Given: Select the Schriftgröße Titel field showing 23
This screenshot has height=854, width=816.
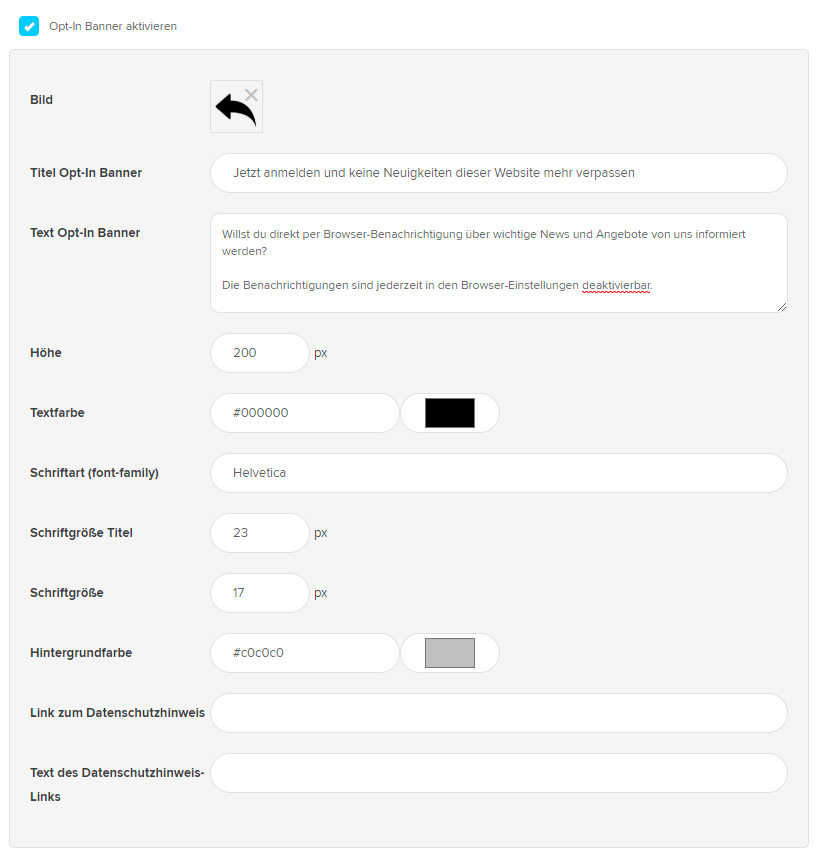Looking at the screenshot, I should point(260,533).
